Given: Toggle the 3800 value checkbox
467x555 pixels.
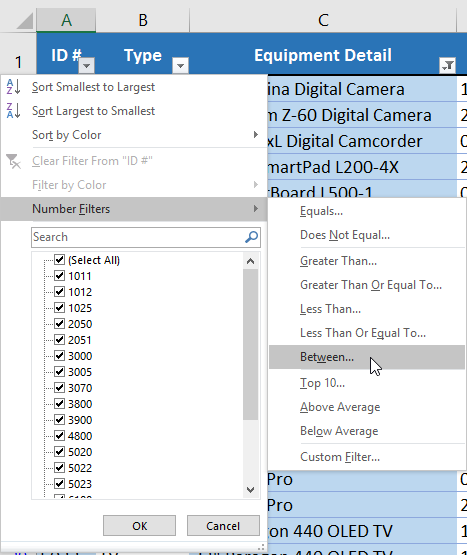Looking at the screenshot, I should [x=59, y=404].
